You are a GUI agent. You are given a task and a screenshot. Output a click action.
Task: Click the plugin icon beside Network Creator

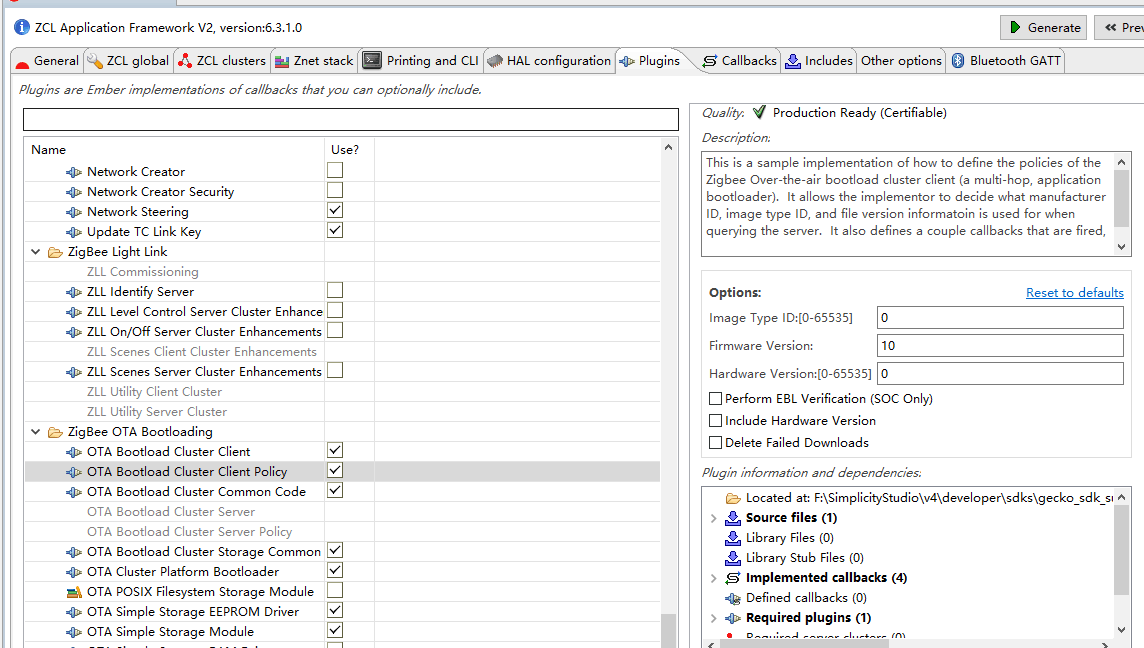pyautogui.click(x=74, y=172)
